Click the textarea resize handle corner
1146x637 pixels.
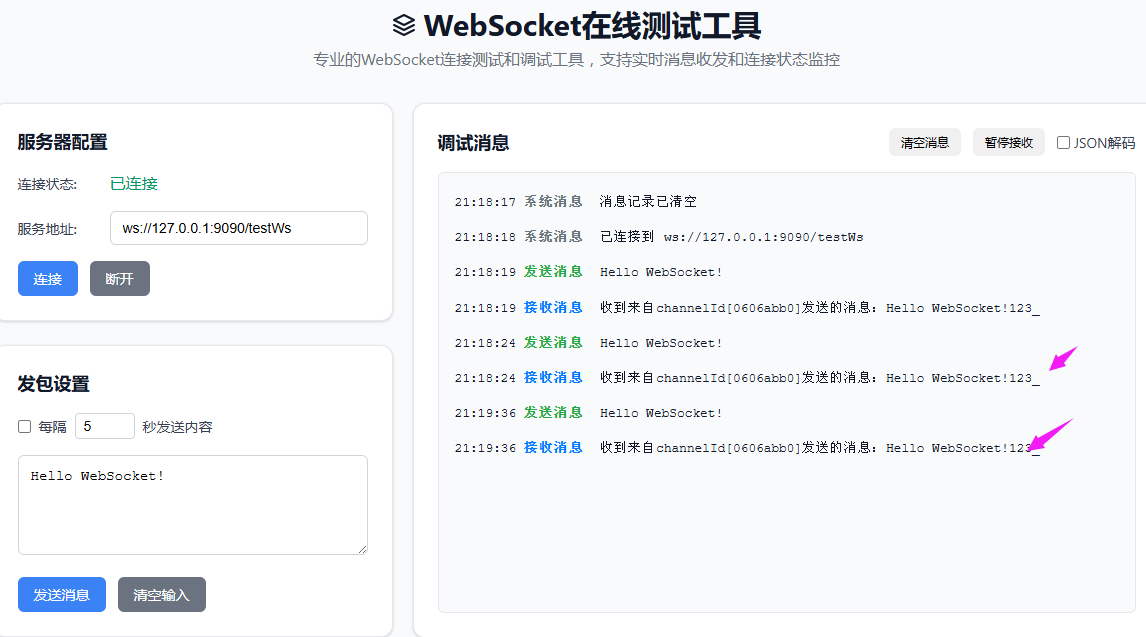click(x=363, y=548)
